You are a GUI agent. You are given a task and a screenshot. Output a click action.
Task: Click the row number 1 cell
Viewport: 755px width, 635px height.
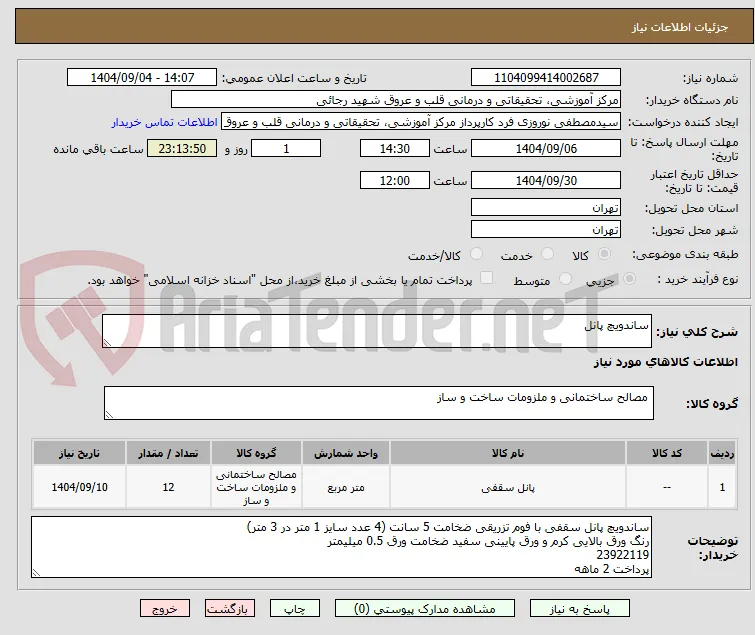[722, 487]
